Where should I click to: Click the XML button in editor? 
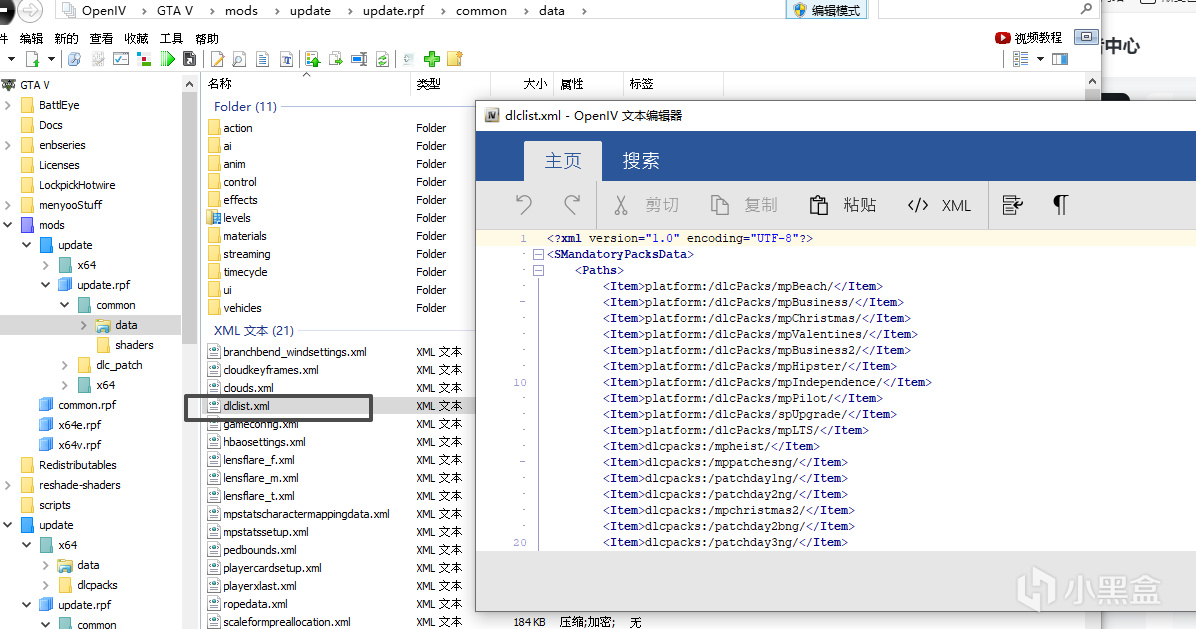pyautogui.click(x=939, y=204)
